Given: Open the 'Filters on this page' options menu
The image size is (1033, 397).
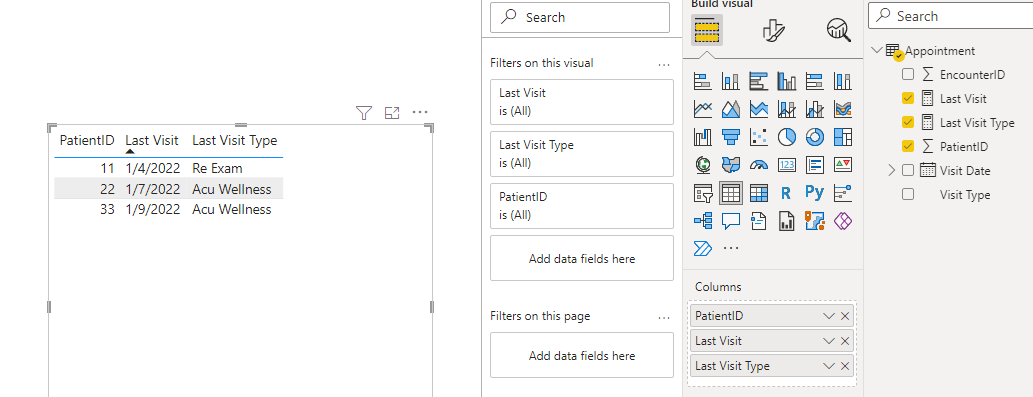Looking at the screenshot, I should (x=664, y=317).
